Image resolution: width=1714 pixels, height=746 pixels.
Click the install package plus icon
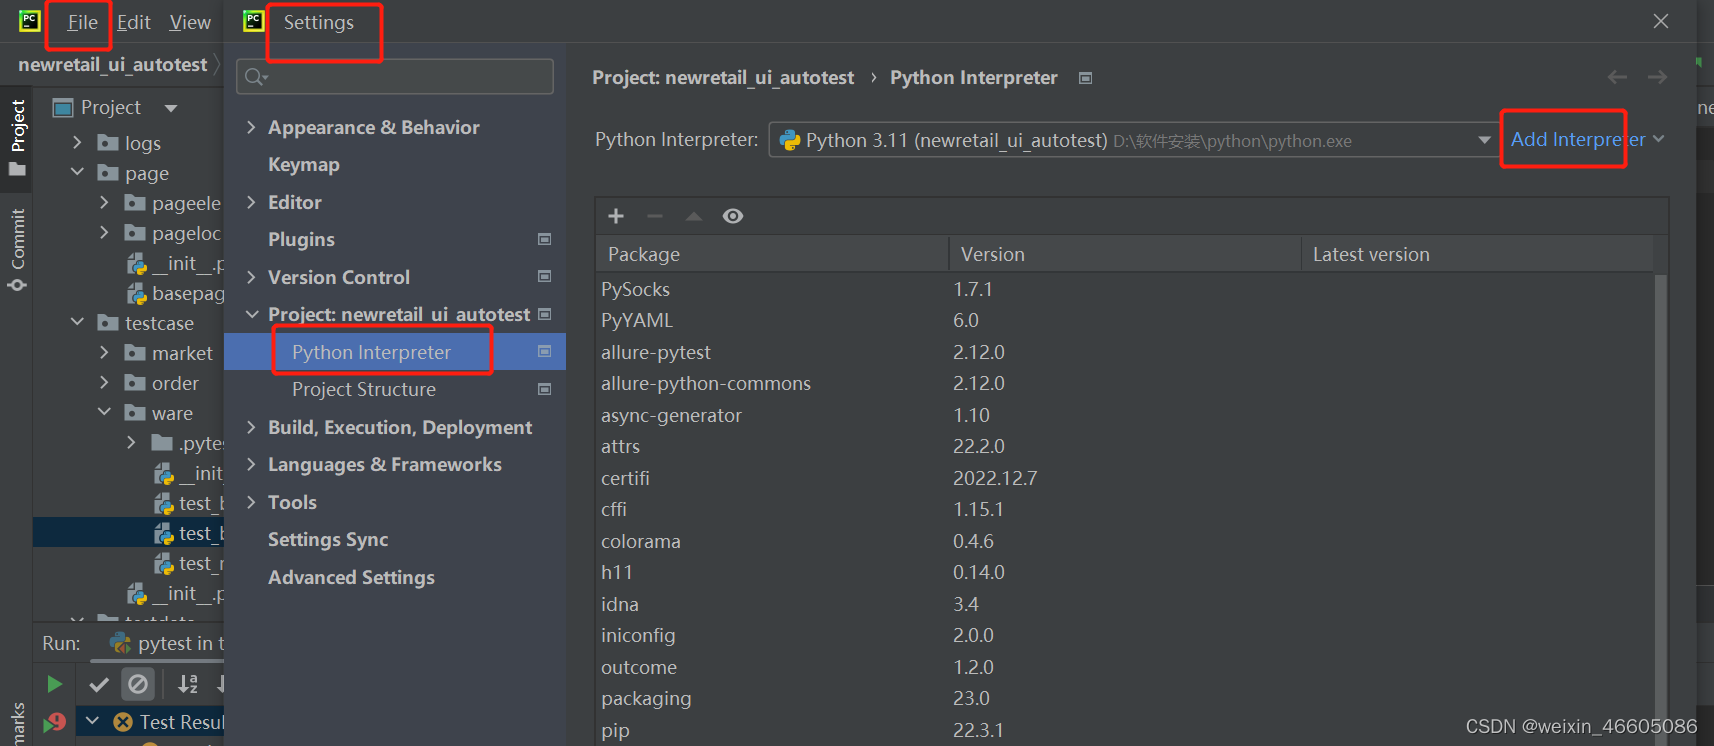(x=616, y=216)
